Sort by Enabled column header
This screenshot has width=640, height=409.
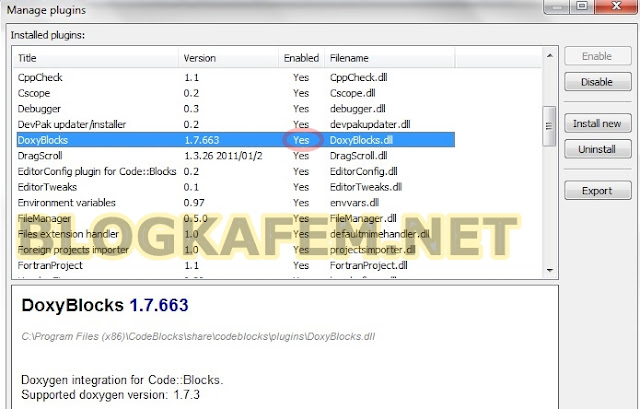[301, 58]
